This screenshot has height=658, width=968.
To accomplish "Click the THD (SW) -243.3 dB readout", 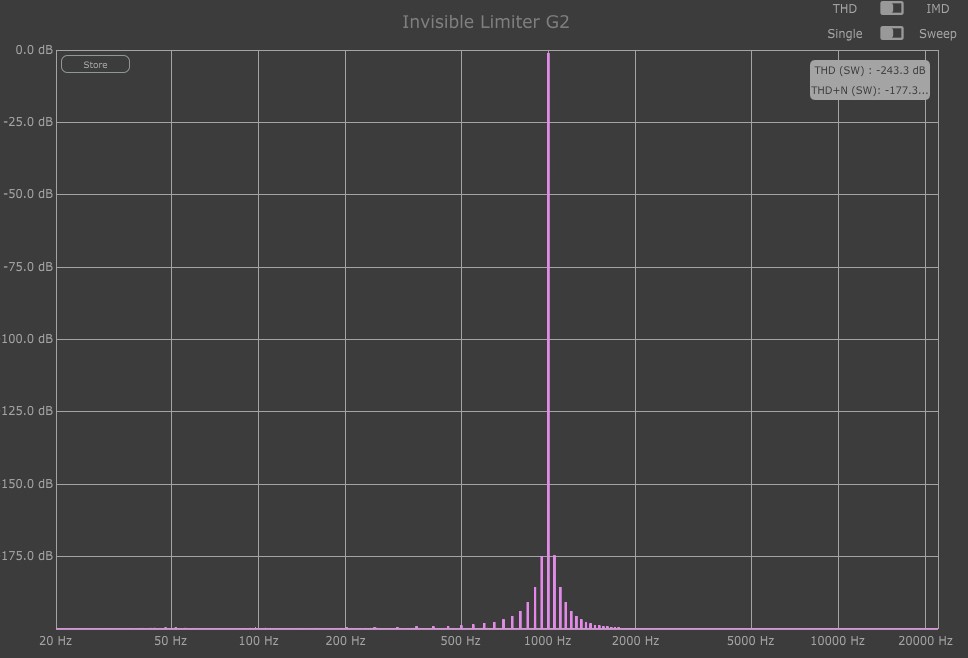I will (x=869, y=70).
